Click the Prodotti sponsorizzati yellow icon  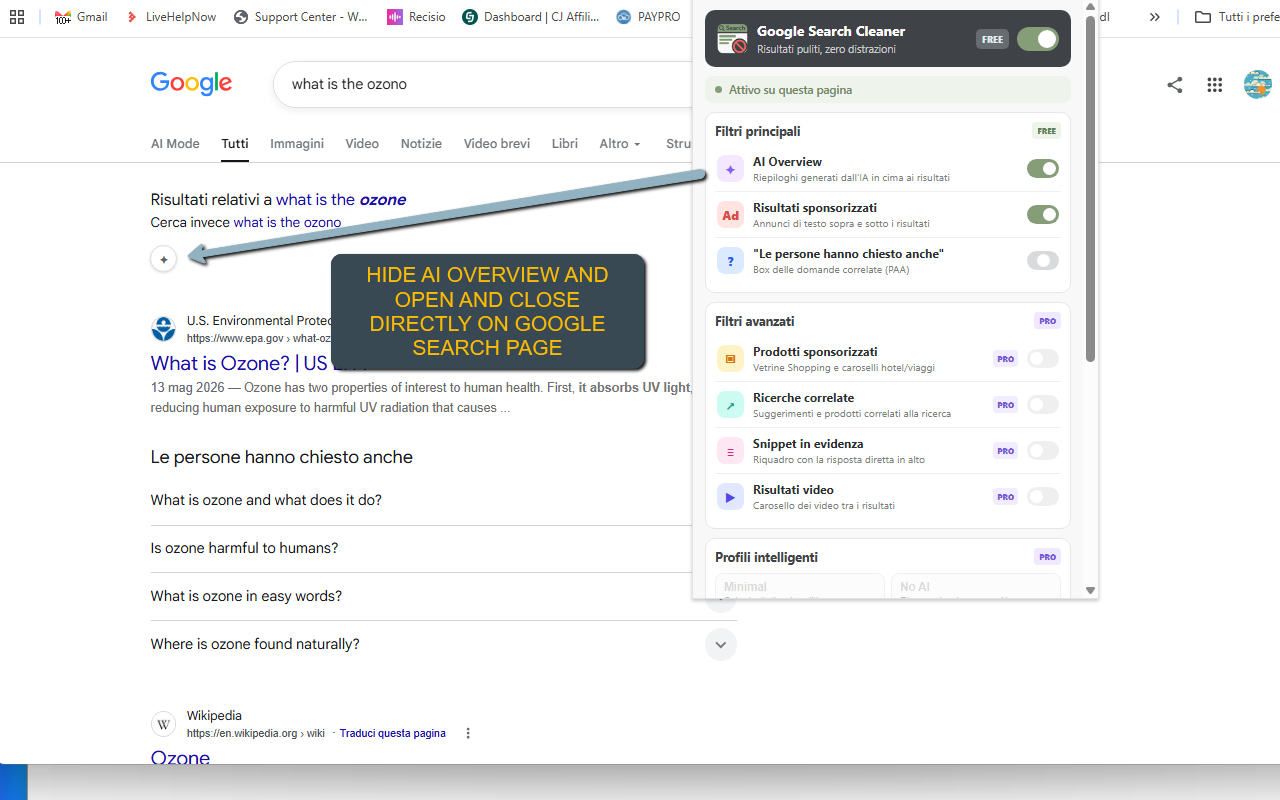(x=730, y=359)
